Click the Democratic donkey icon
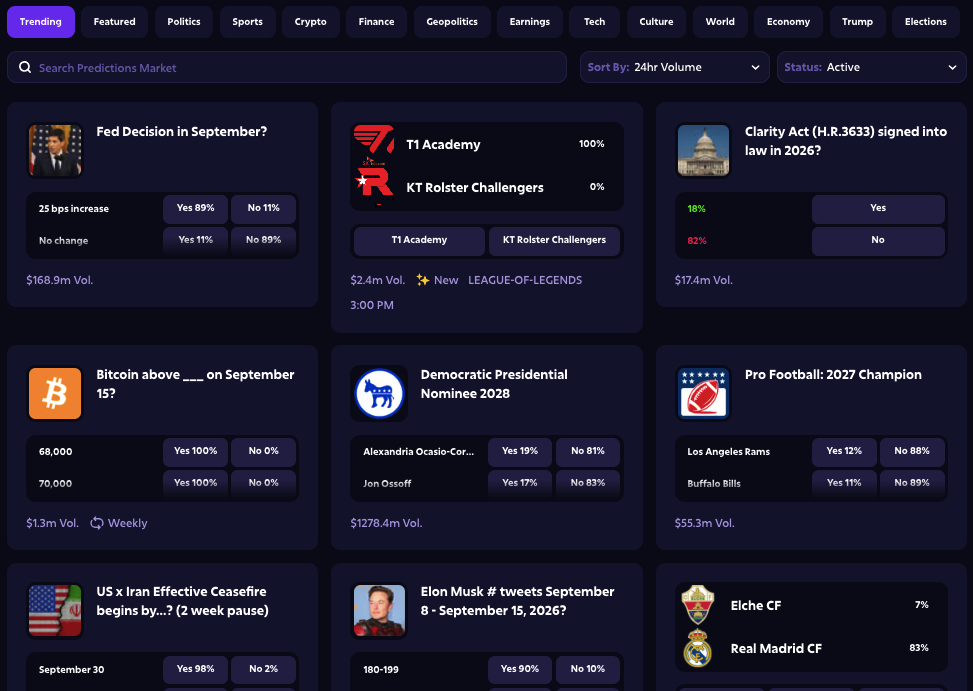This screenshot has width=973, height=691. (x=379, y=393)
